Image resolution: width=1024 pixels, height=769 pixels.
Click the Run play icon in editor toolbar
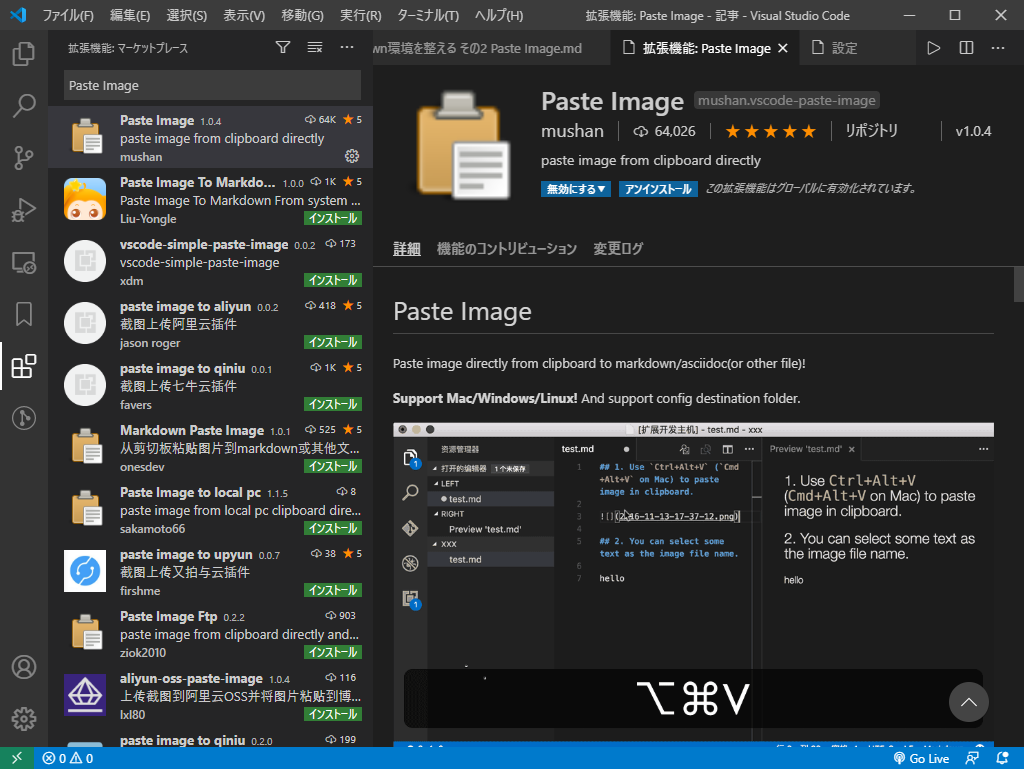[934, 48]
